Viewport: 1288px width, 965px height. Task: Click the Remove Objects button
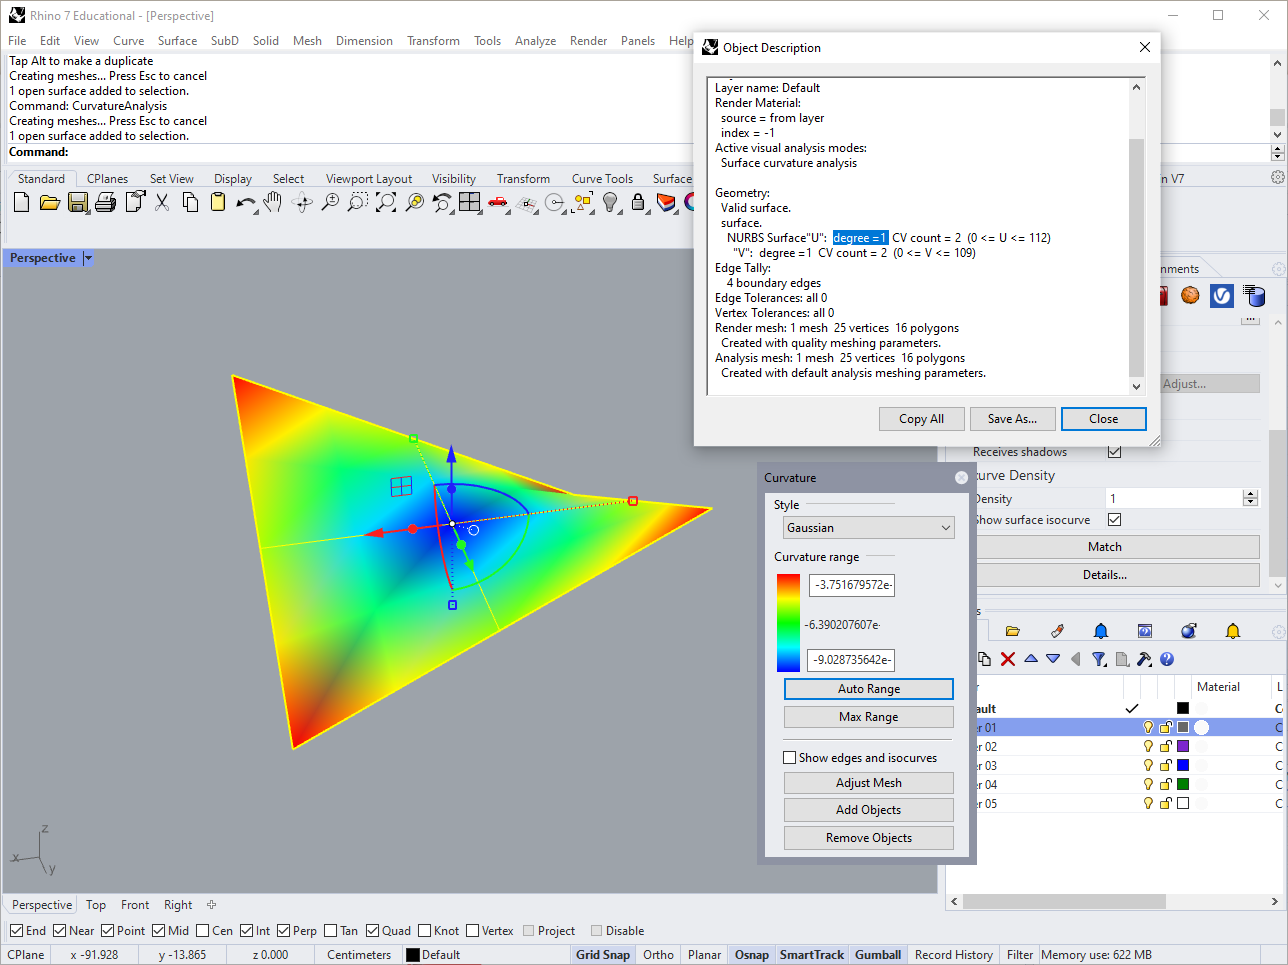click(x=869, y=838)
